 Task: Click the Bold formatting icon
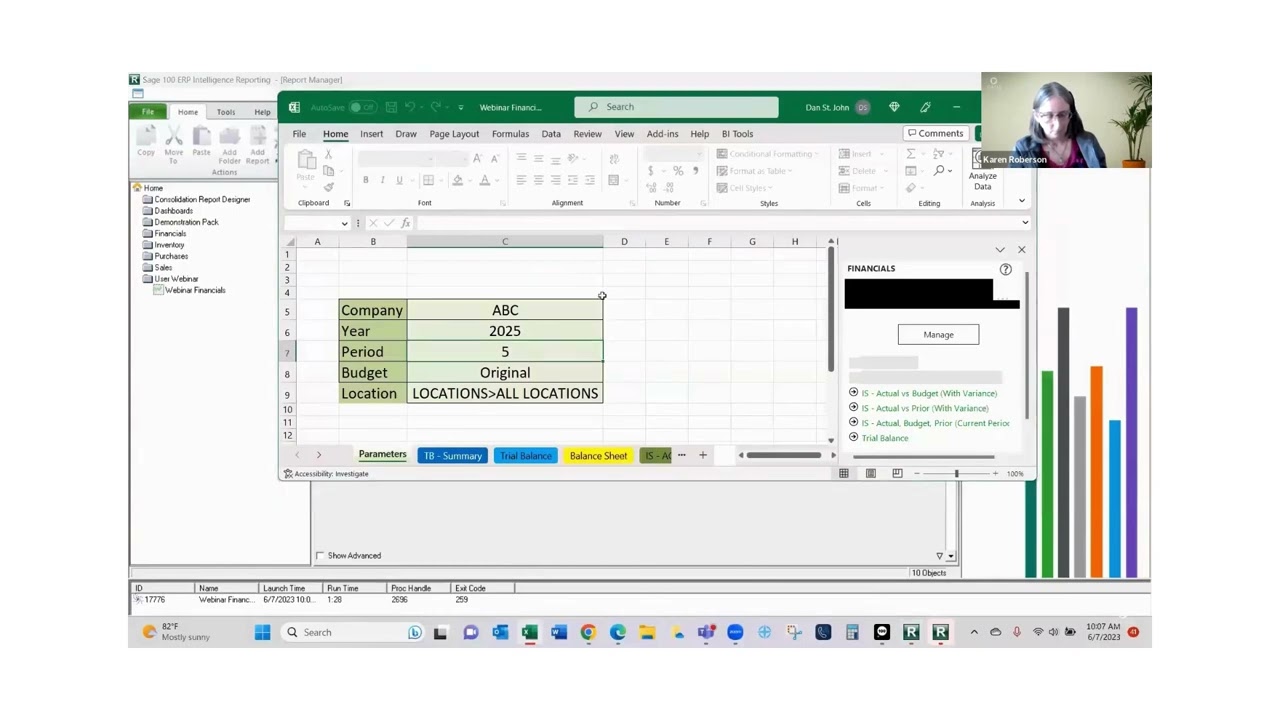[366, 180]
